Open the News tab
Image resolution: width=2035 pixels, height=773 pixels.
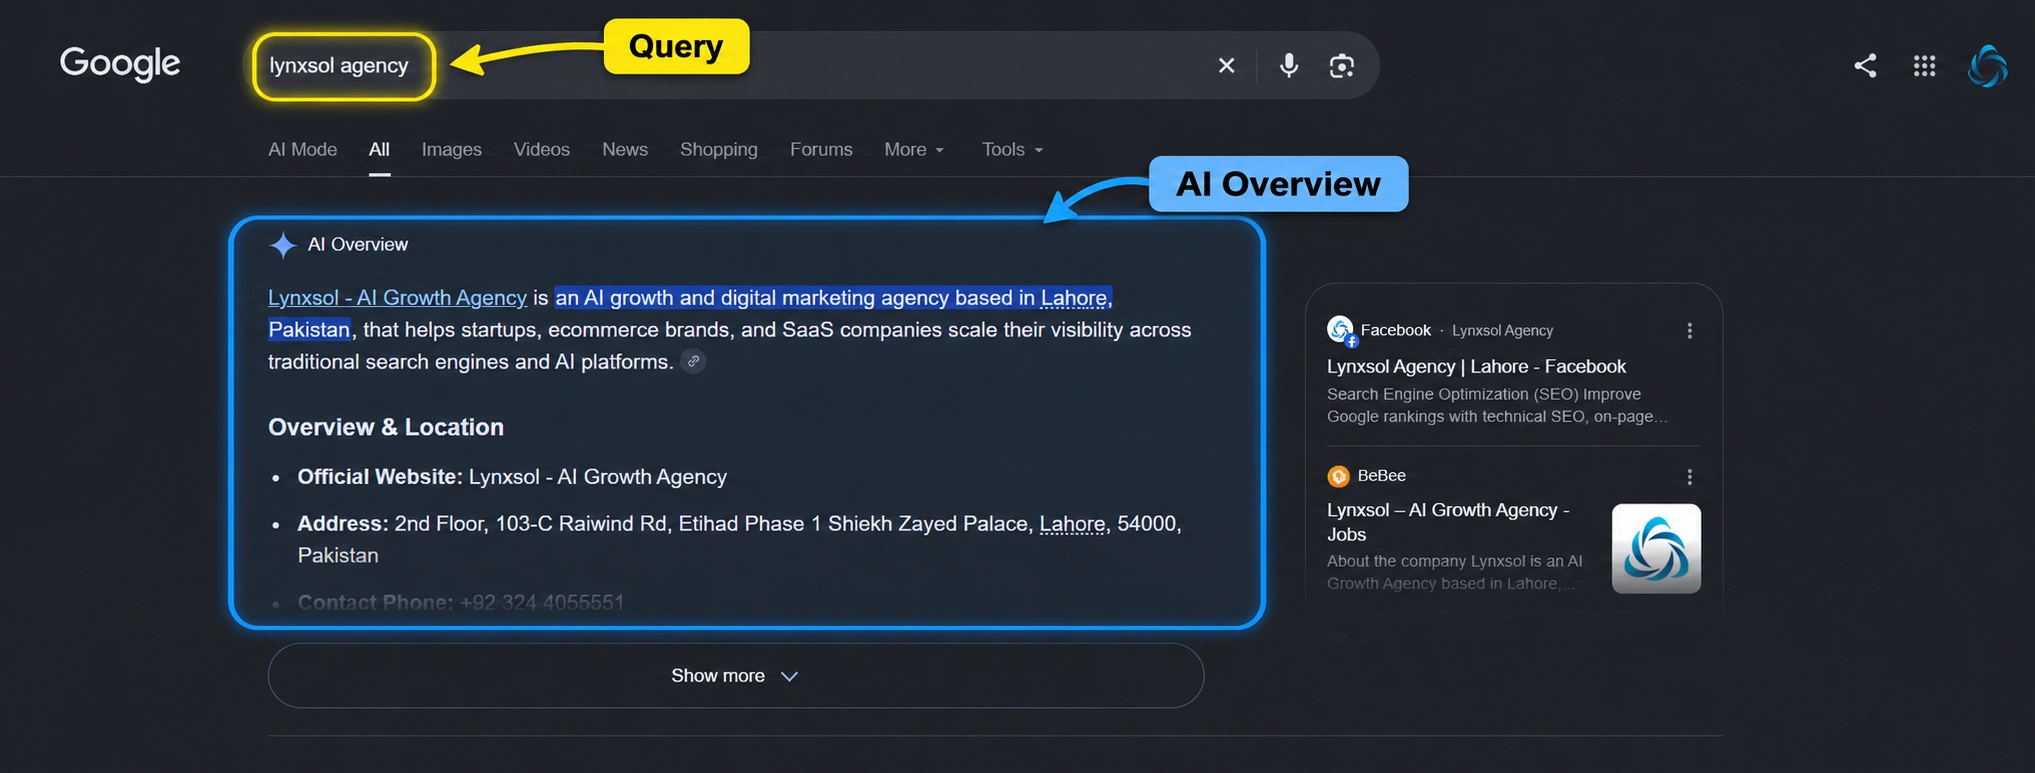pyautogui.click(x=625, y=149)
